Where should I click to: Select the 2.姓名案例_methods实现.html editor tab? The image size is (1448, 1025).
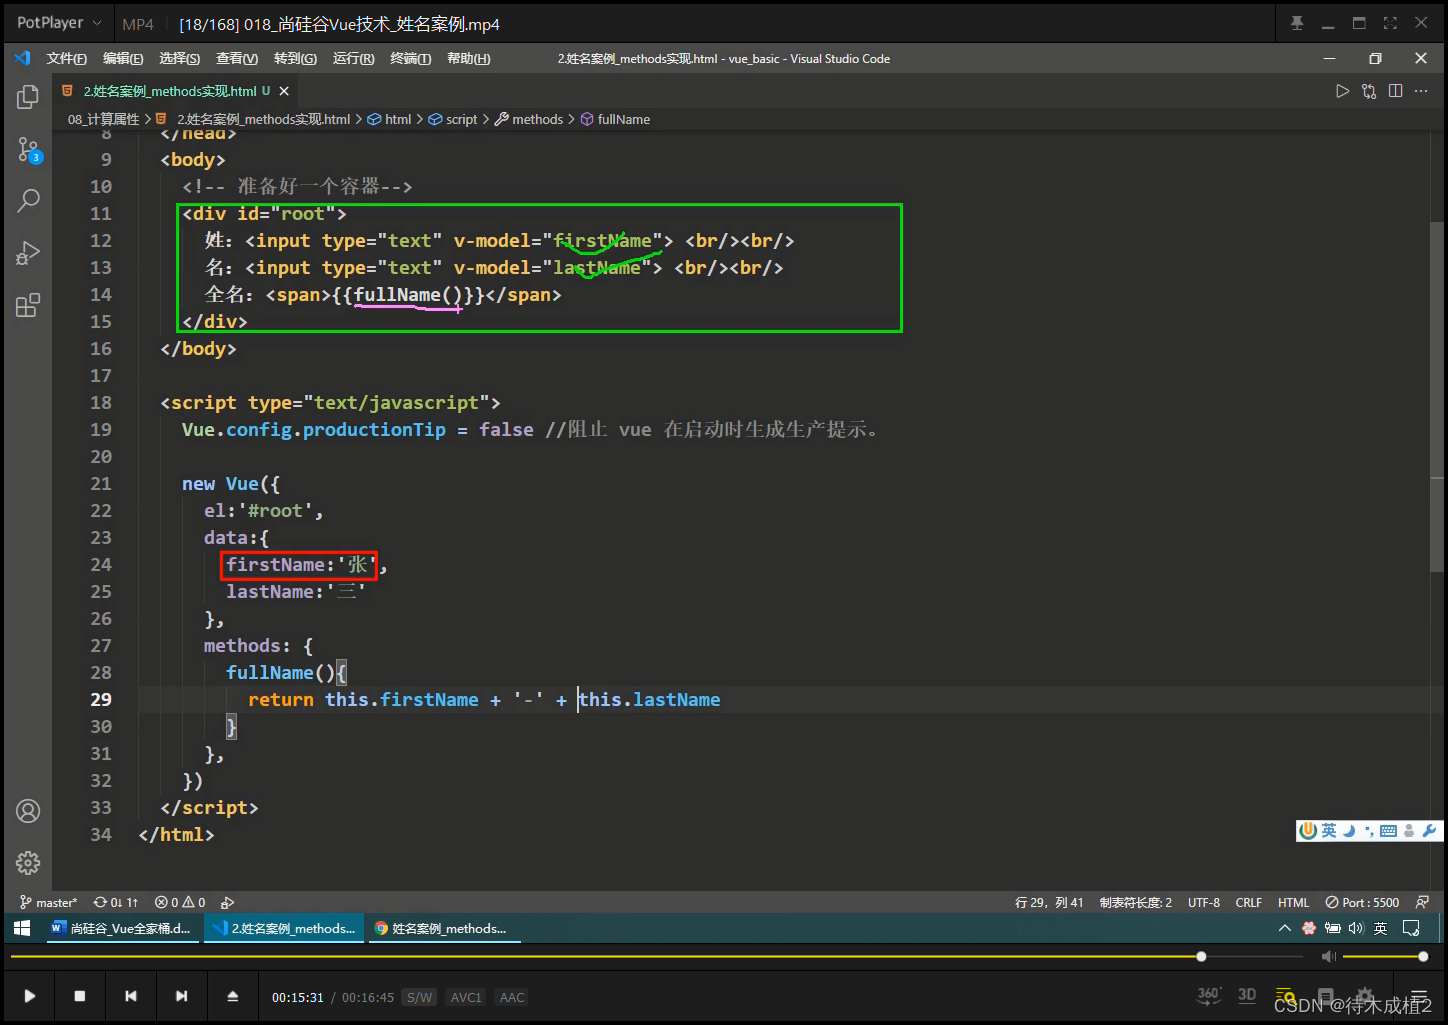(x=175, y=91)
